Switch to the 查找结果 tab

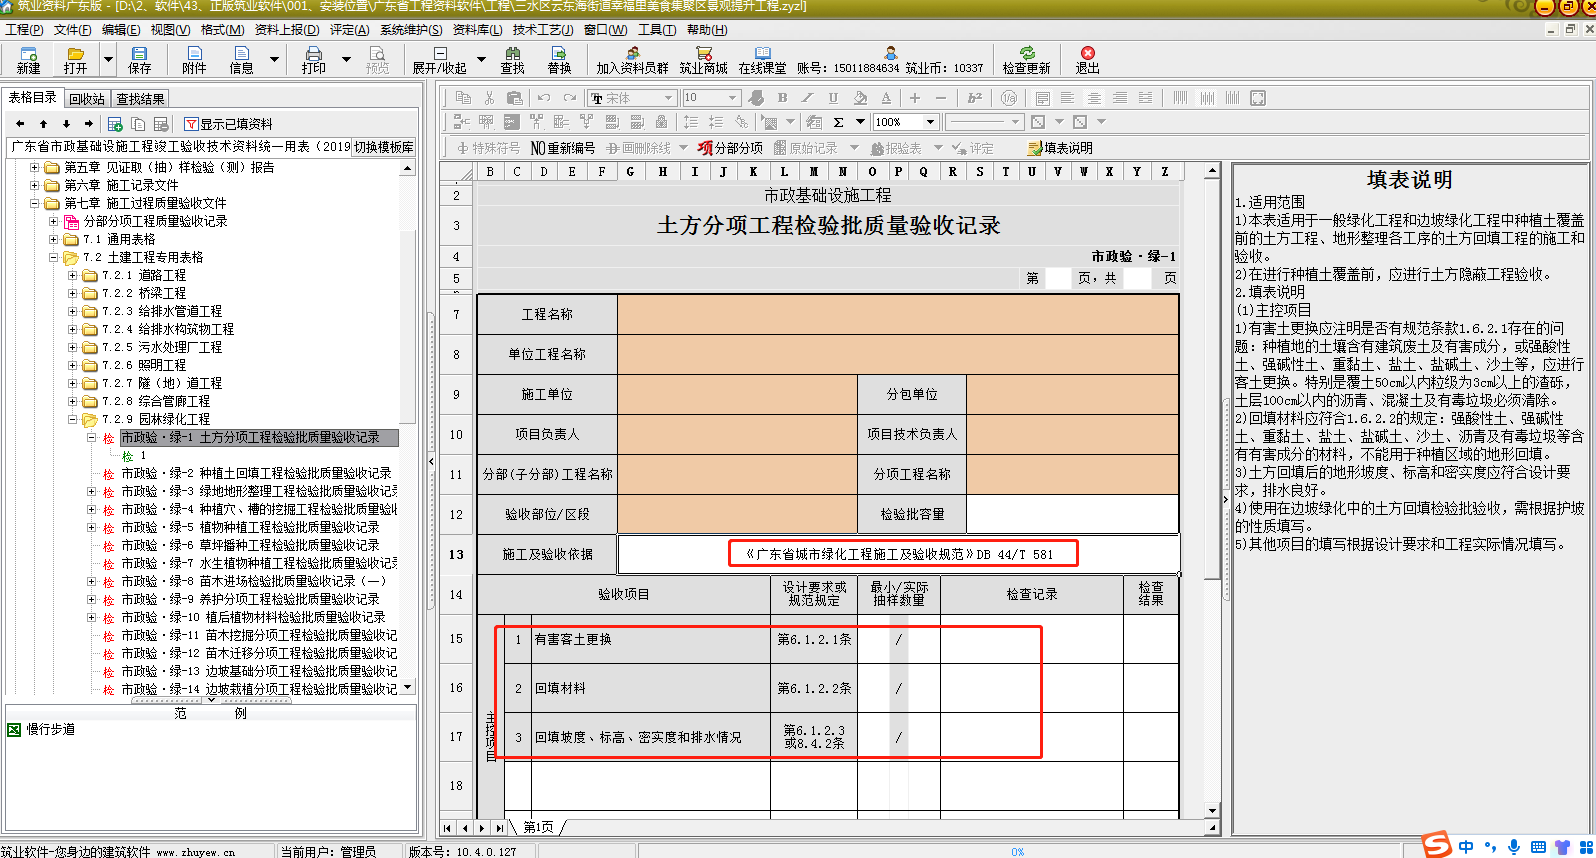click(x=140, y=99)
